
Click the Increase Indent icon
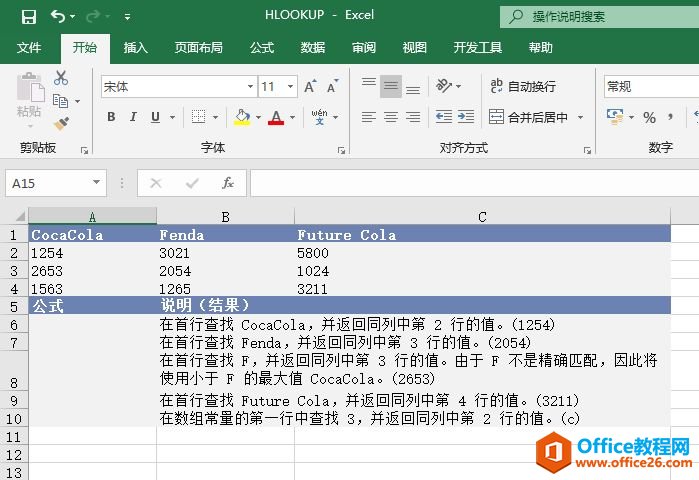[463, 117]
